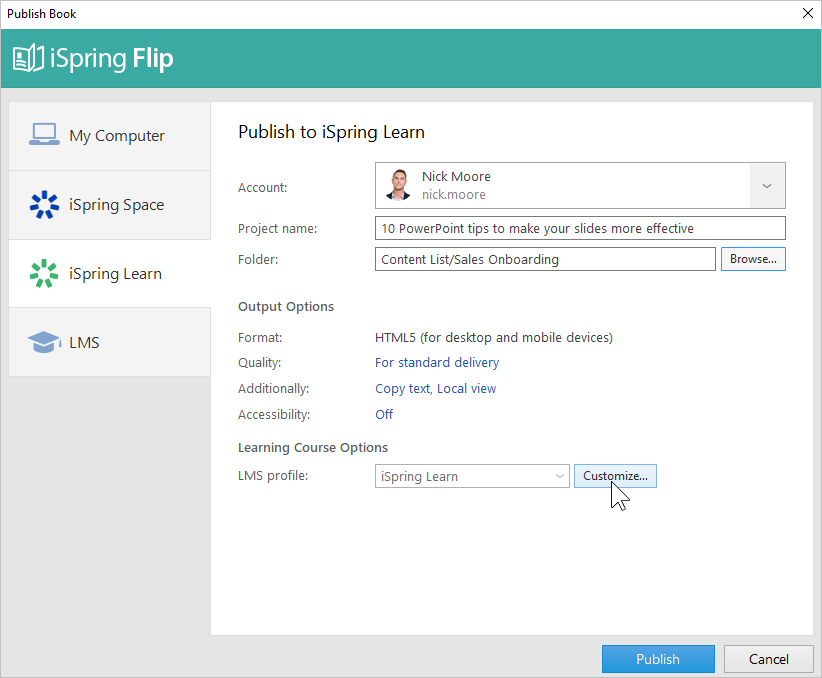Click the Customize... button
The height and width of the screenshot is (678, 822).
click(615, 476)
